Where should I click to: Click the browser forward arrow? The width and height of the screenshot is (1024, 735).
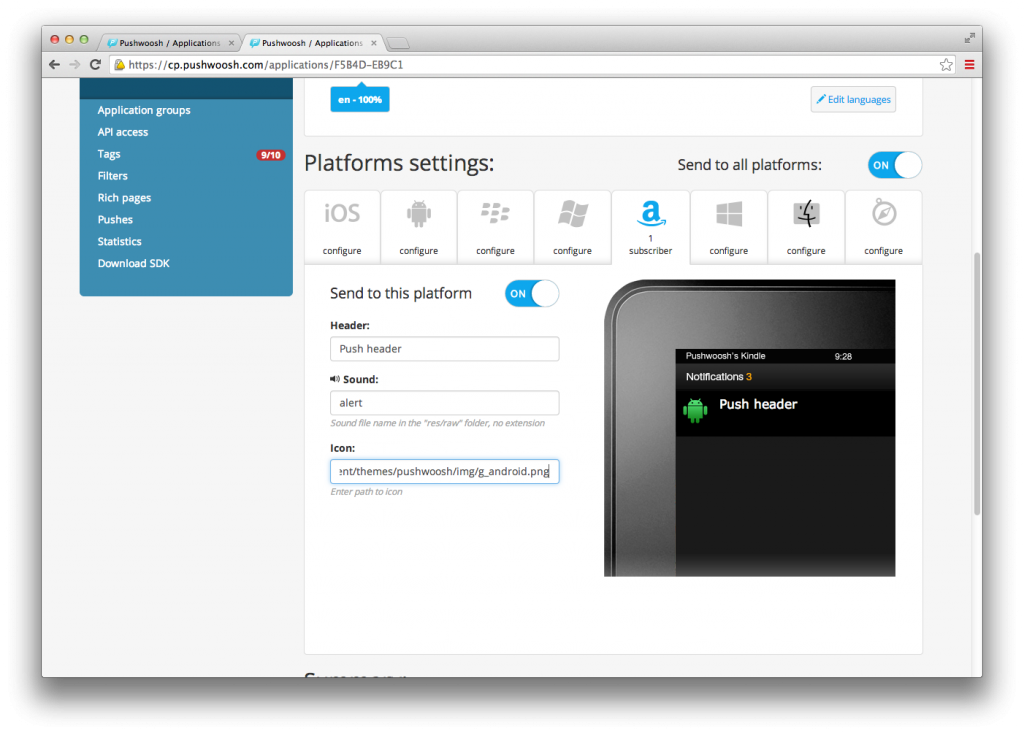(74, 65)
